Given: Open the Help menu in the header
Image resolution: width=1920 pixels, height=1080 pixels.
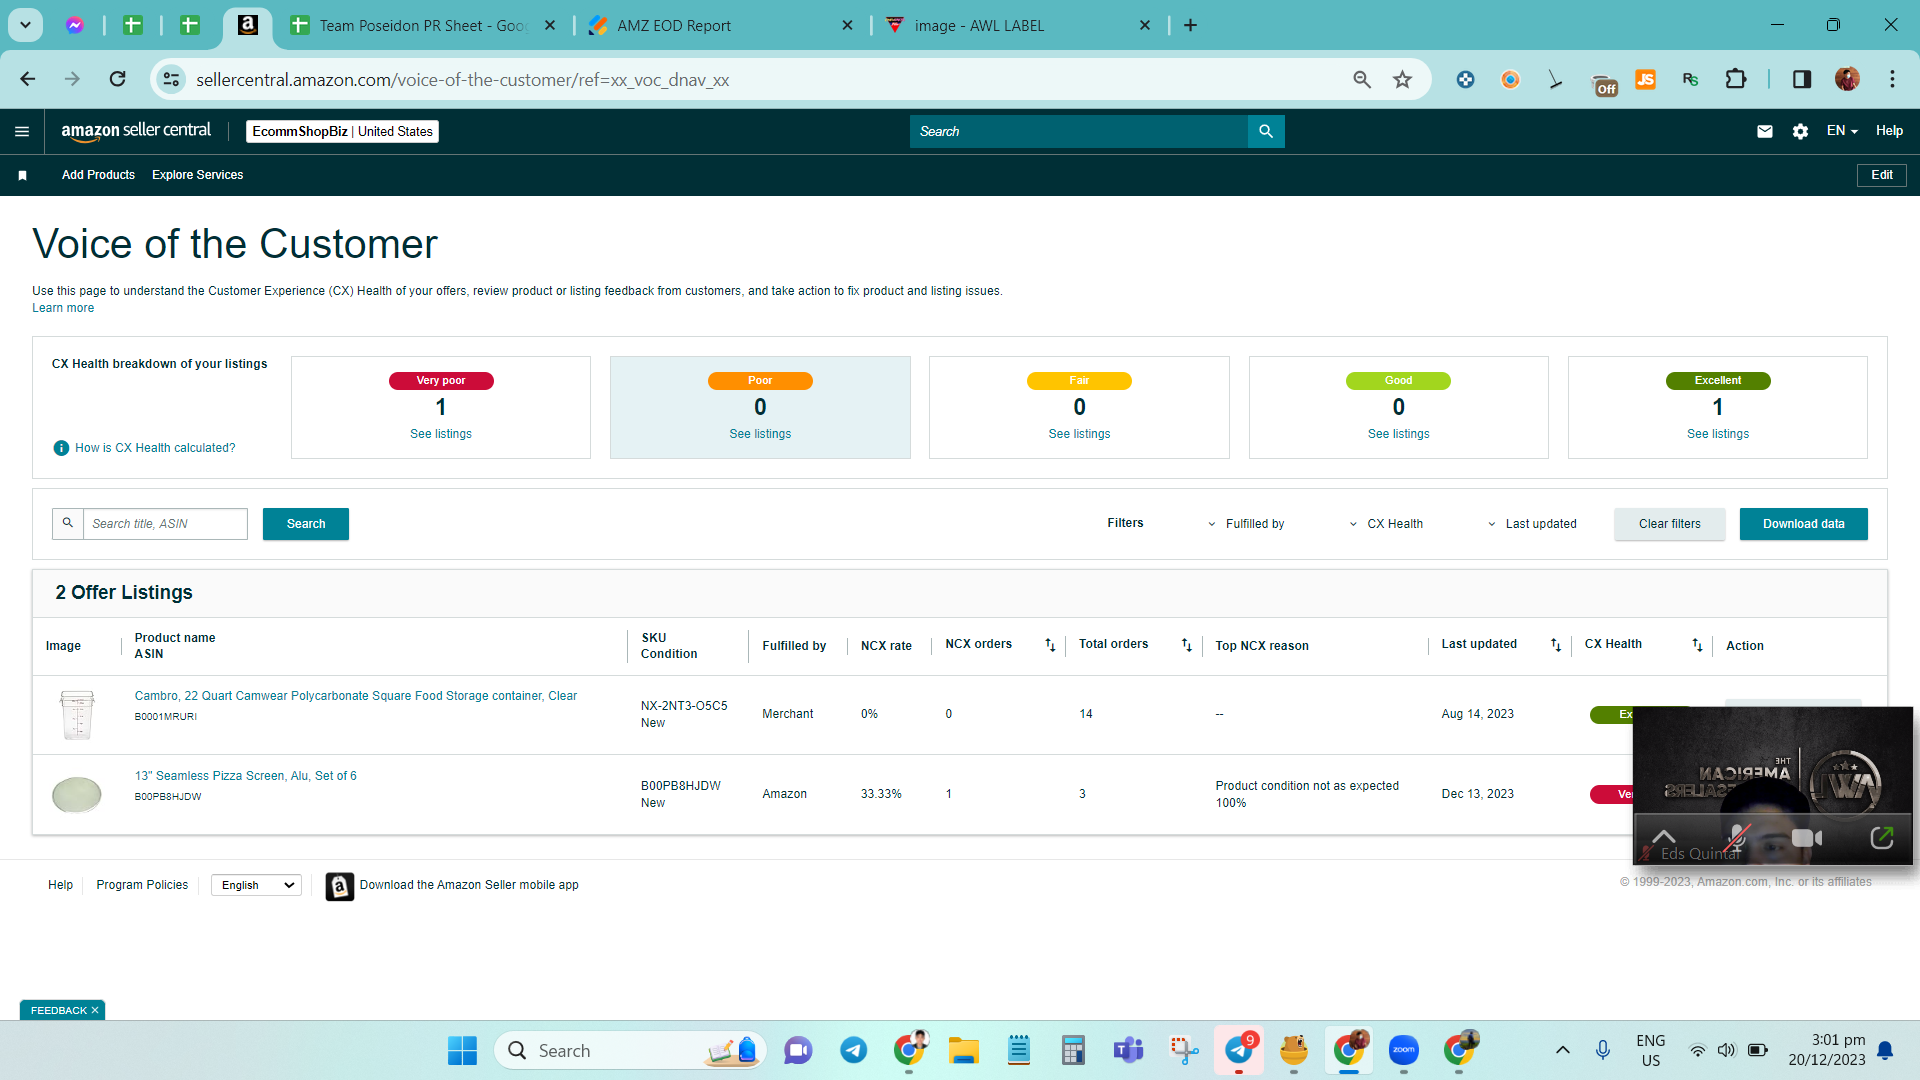Looking at the screenshot, I should (1889, 131).
